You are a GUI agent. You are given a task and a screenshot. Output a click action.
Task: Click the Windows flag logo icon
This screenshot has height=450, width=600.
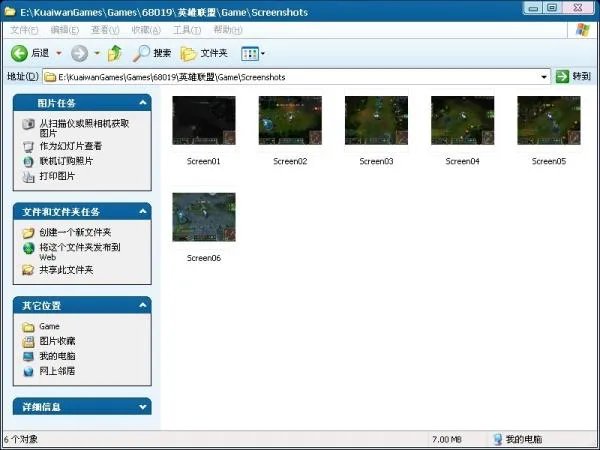pyautogui.click(x=583, y=30)
